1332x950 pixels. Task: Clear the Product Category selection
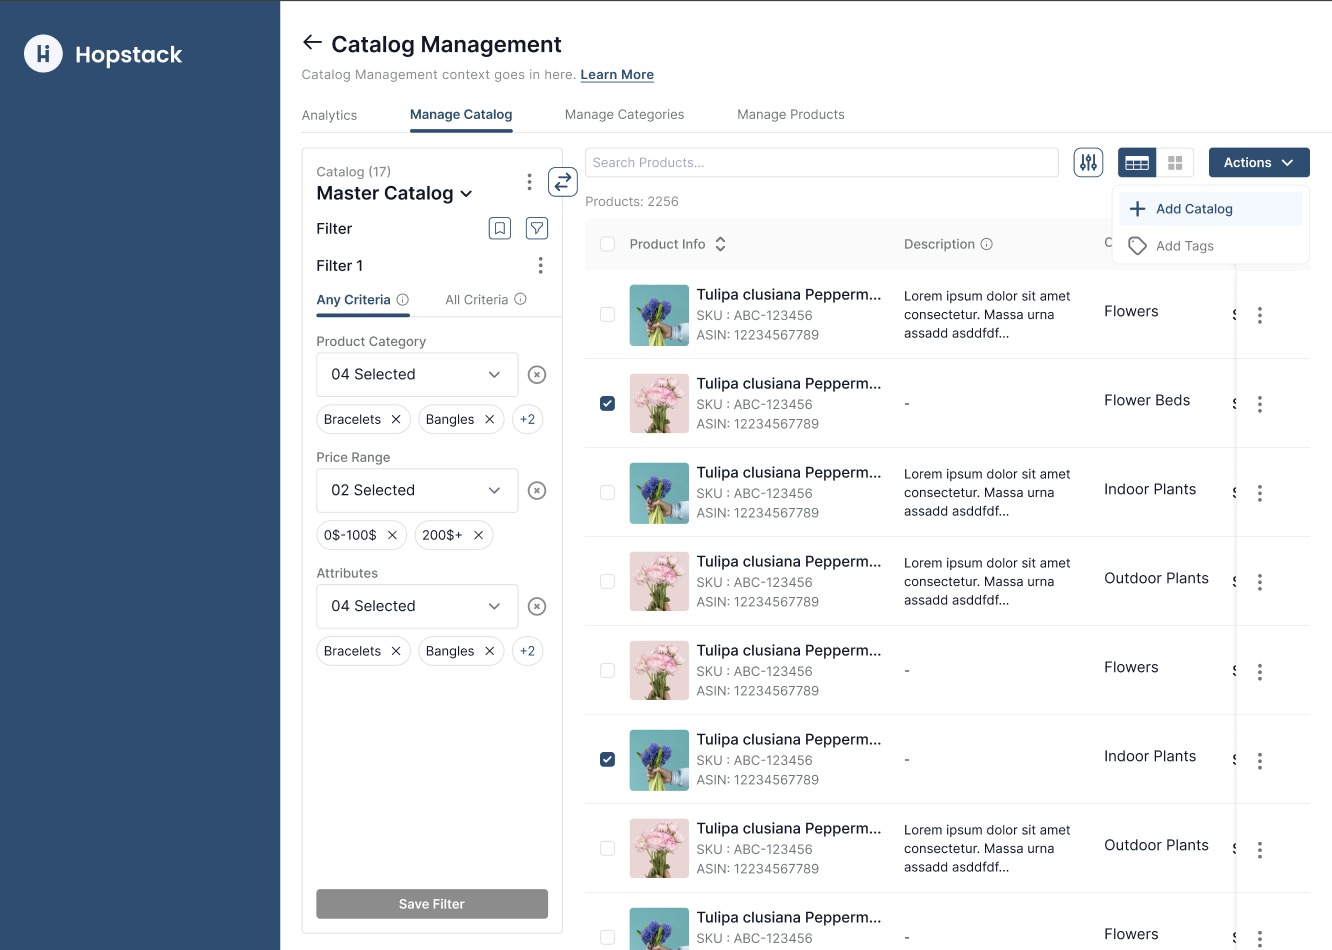tap(537, 375)
